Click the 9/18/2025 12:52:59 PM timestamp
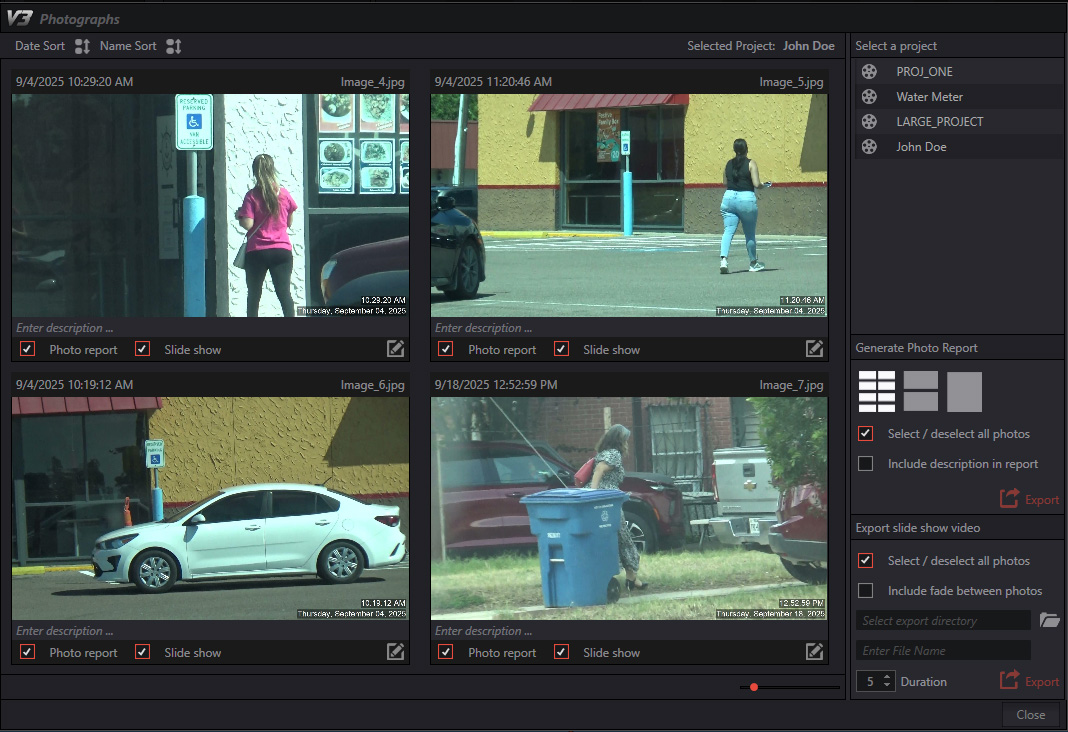 pyautogui.click(x=496, y=385)
